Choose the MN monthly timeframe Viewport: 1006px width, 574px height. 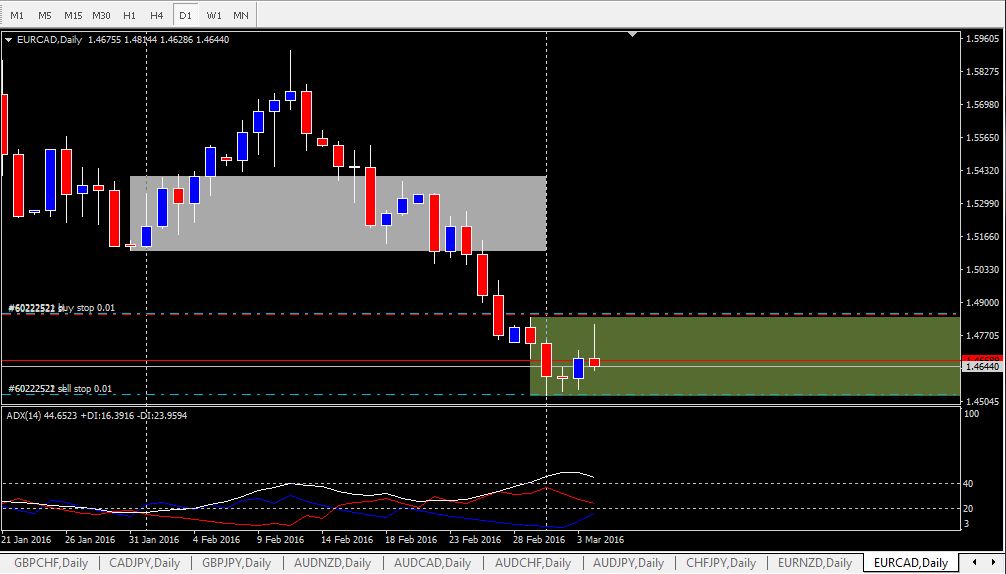(241, 16)
